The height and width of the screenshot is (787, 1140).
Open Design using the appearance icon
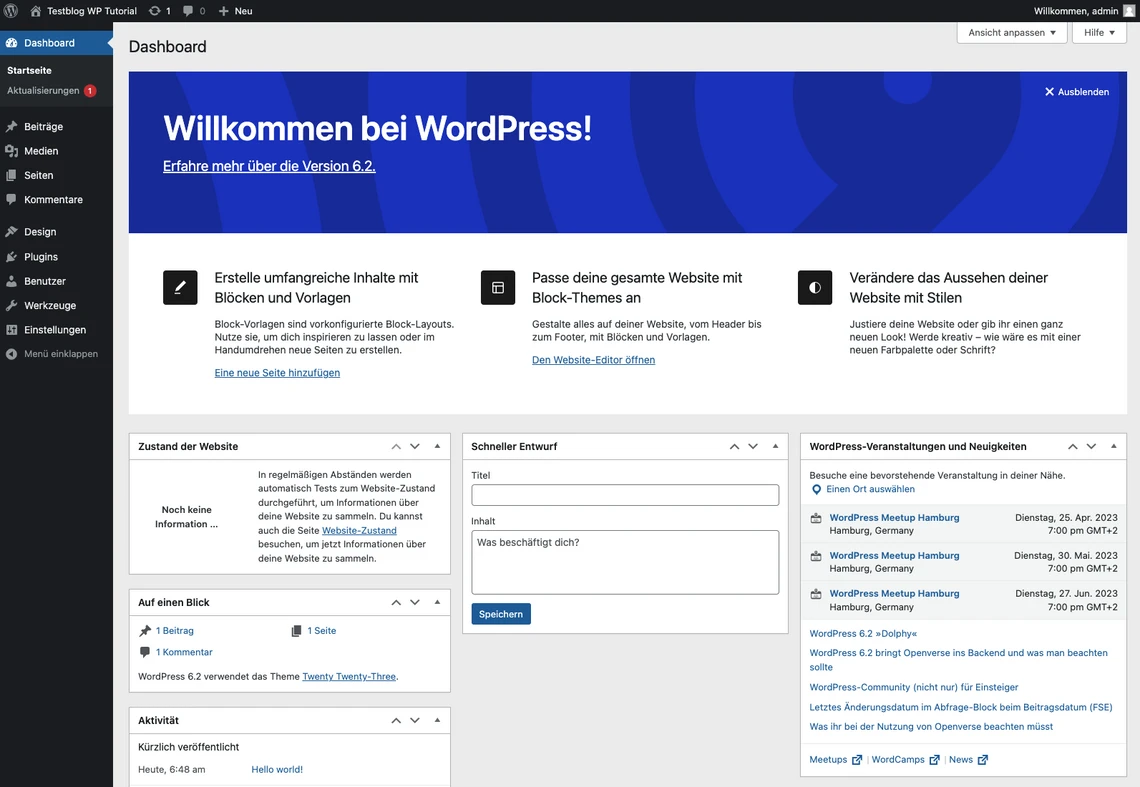coord(10,231)
